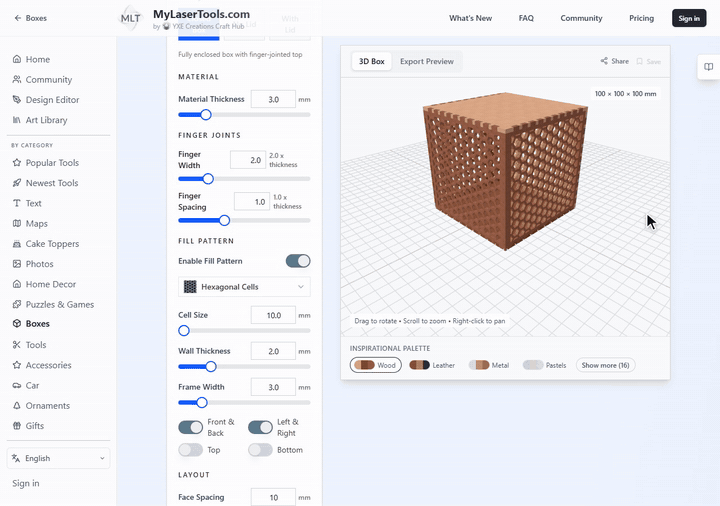Enable the Bottom fill pattern switch

coord(260,450)
